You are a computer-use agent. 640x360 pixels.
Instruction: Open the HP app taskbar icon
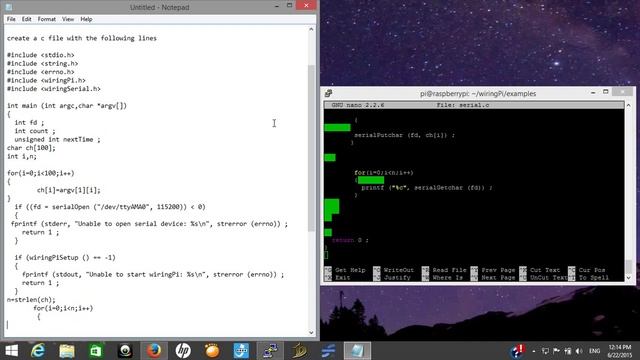(x=183, y=351)
